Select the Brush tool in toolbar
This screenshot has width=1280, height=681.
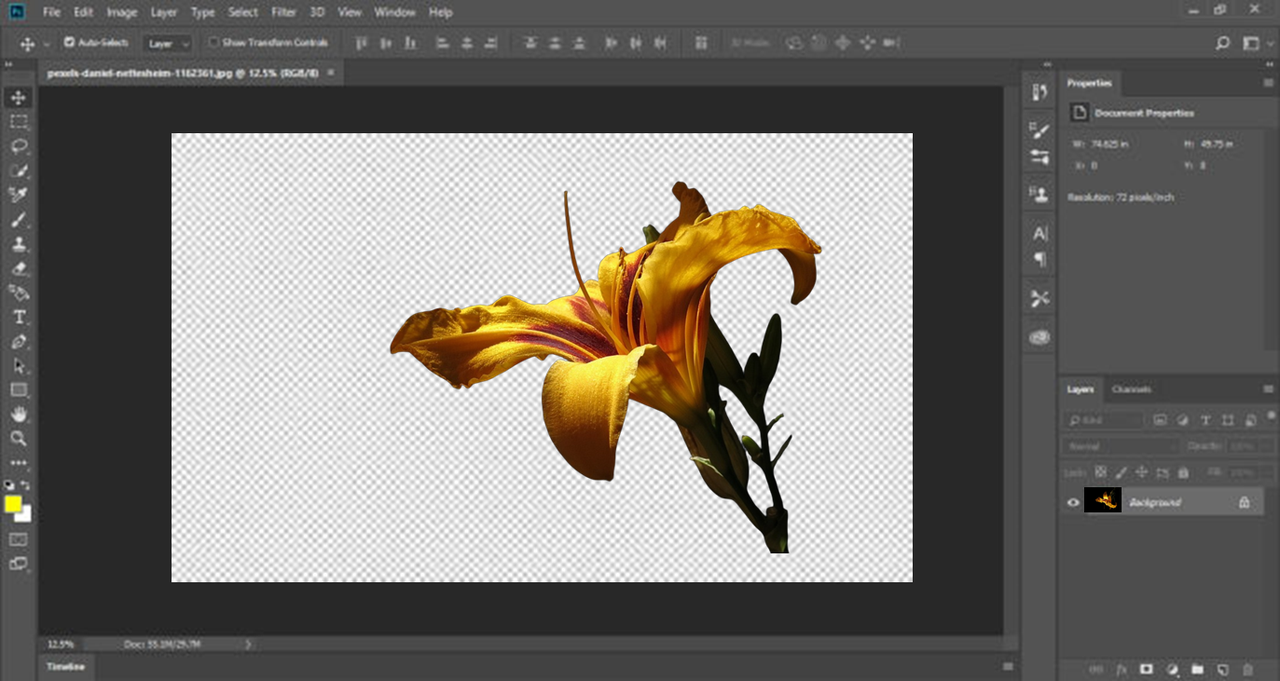[x=19, y=220]
